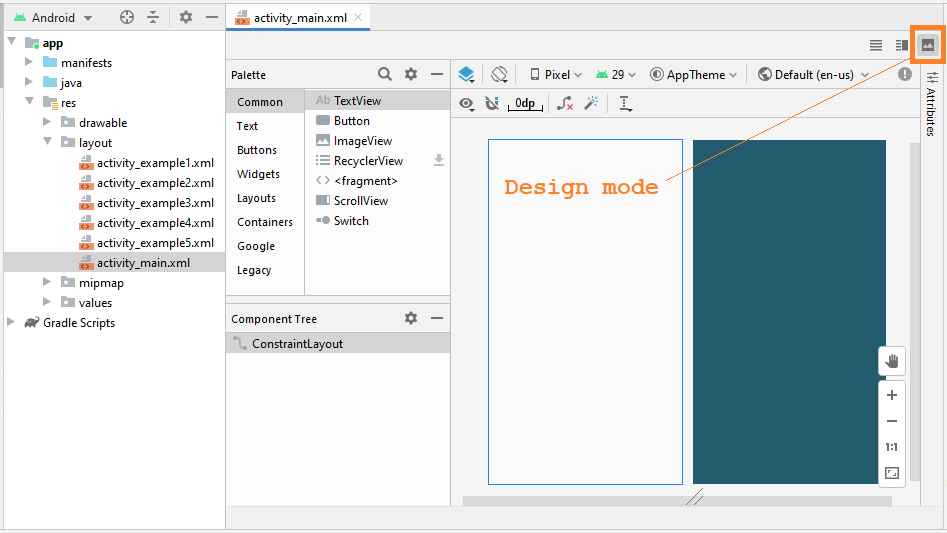The image size is (947, 533).
Task: Select Containers palette category
Action: 265,222
